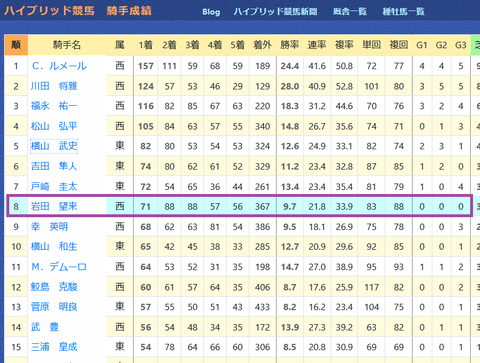This screenshot has height=363, width=480.
Task: Sort by the G2 column header
Action: point(441,45)
